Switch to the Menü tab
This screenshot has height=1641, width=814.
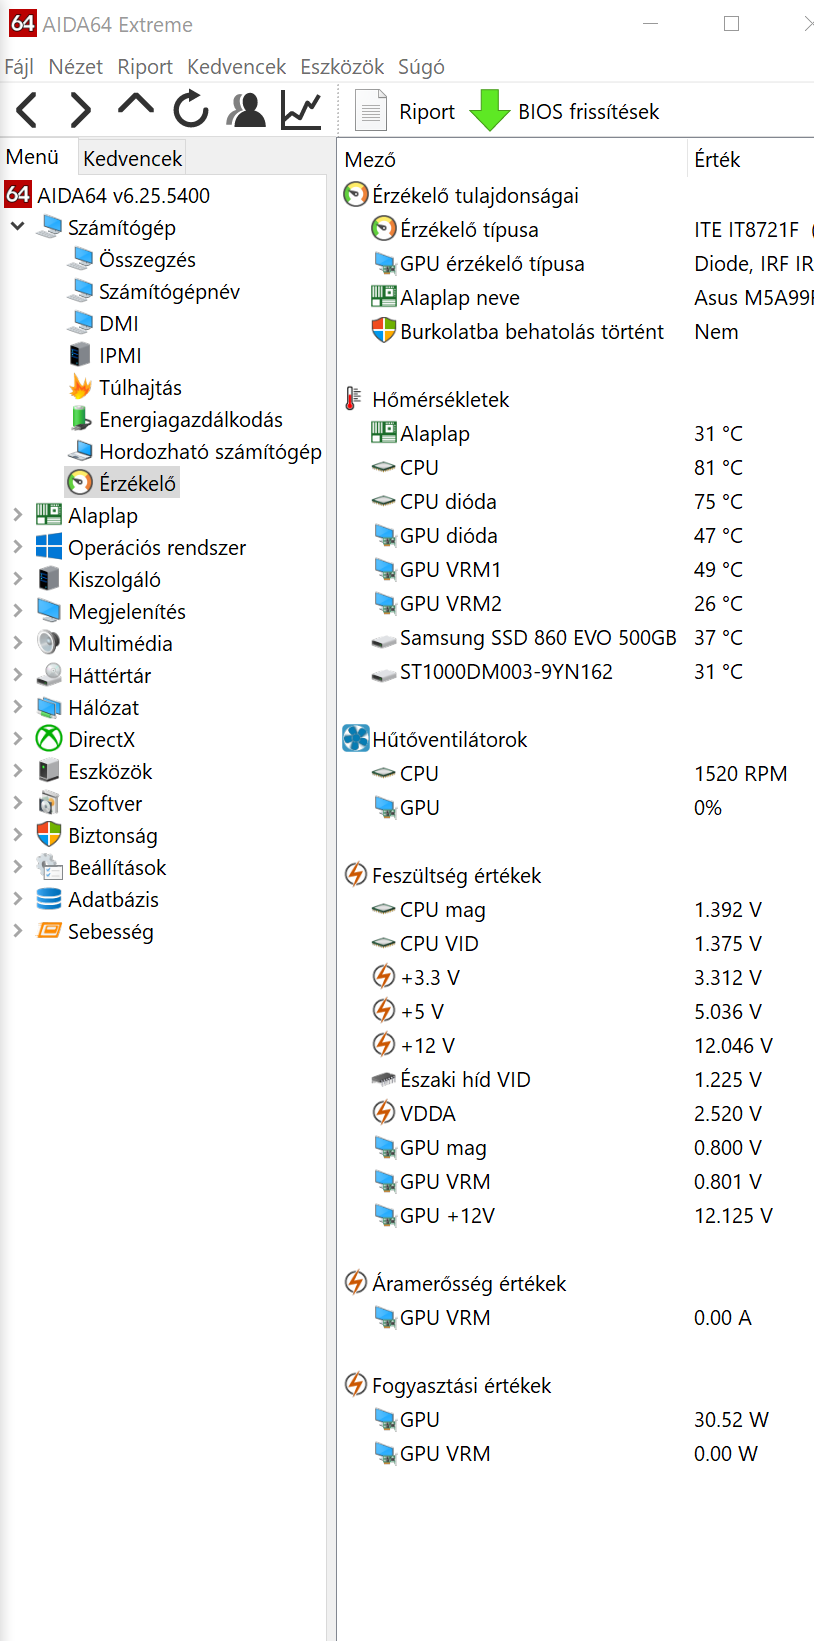pyautogui.click(x=32, y=157)
